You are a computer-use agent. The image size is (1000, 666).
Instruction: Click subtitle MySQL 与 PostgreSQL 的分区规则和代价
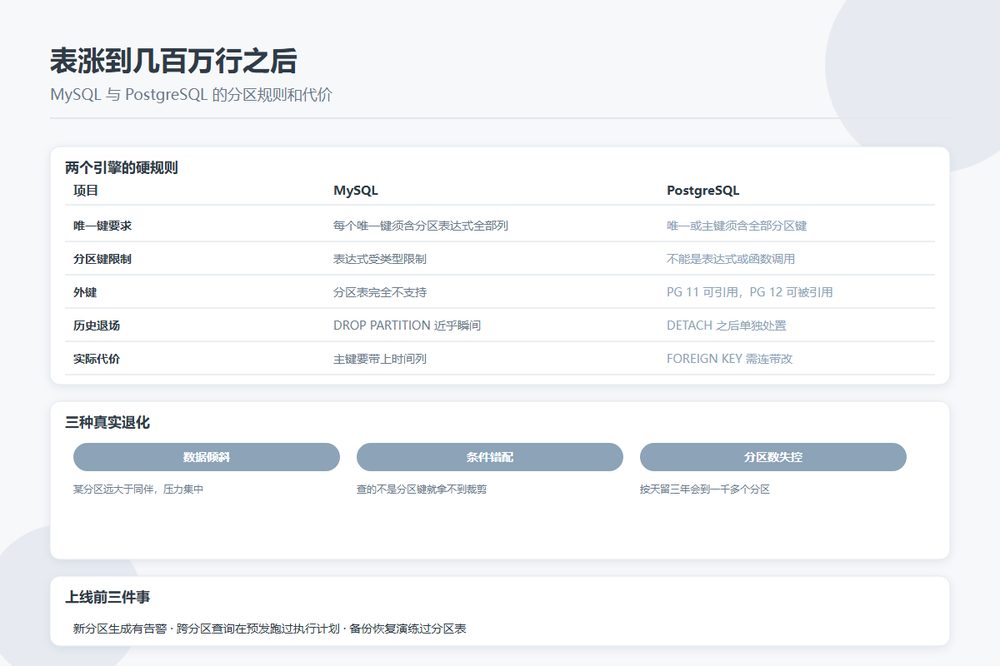[x=191, y=94]
